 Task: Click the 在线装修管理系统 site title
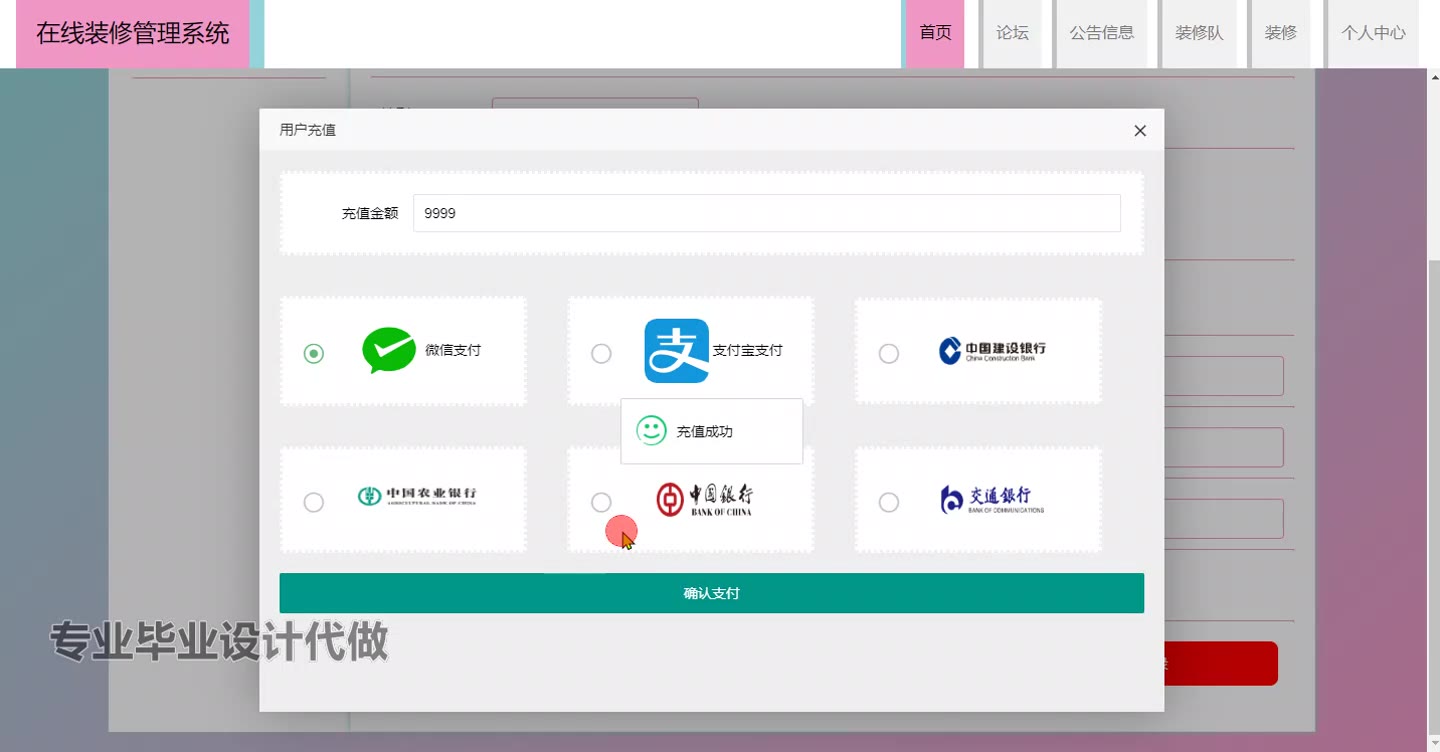coord(133,33)
